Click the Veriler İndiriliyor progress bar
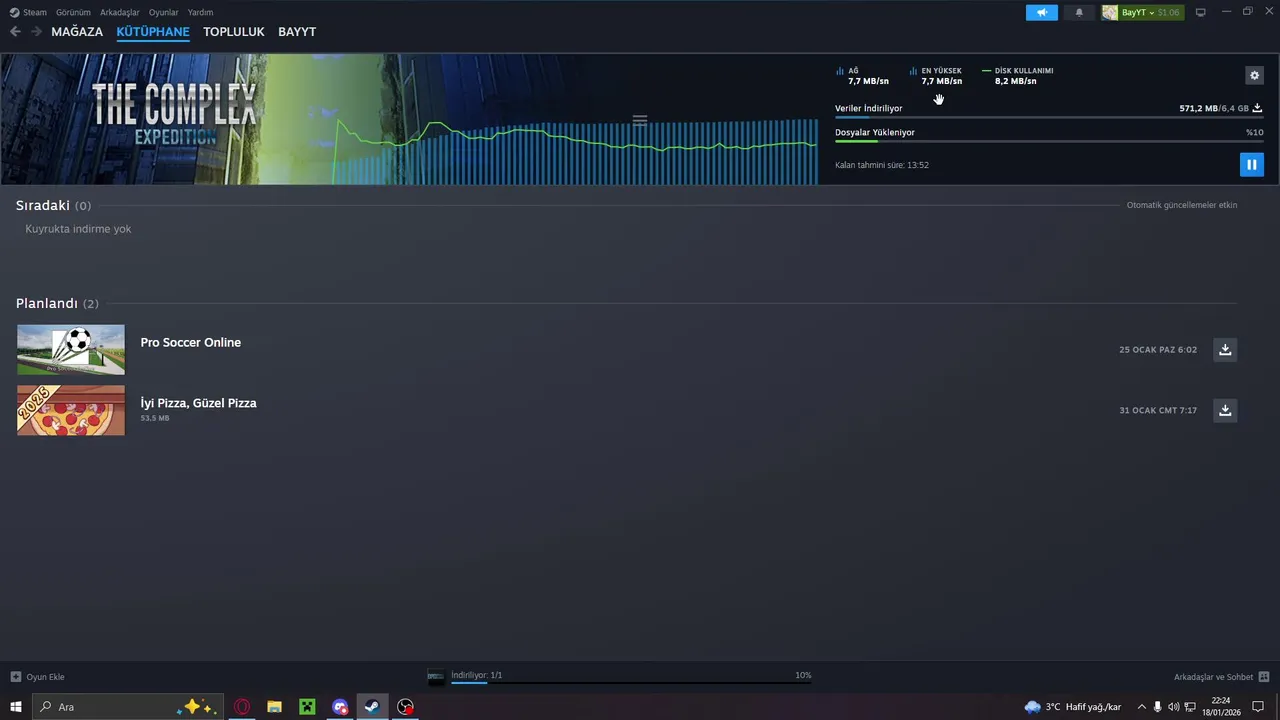 tap(1049, 118)
